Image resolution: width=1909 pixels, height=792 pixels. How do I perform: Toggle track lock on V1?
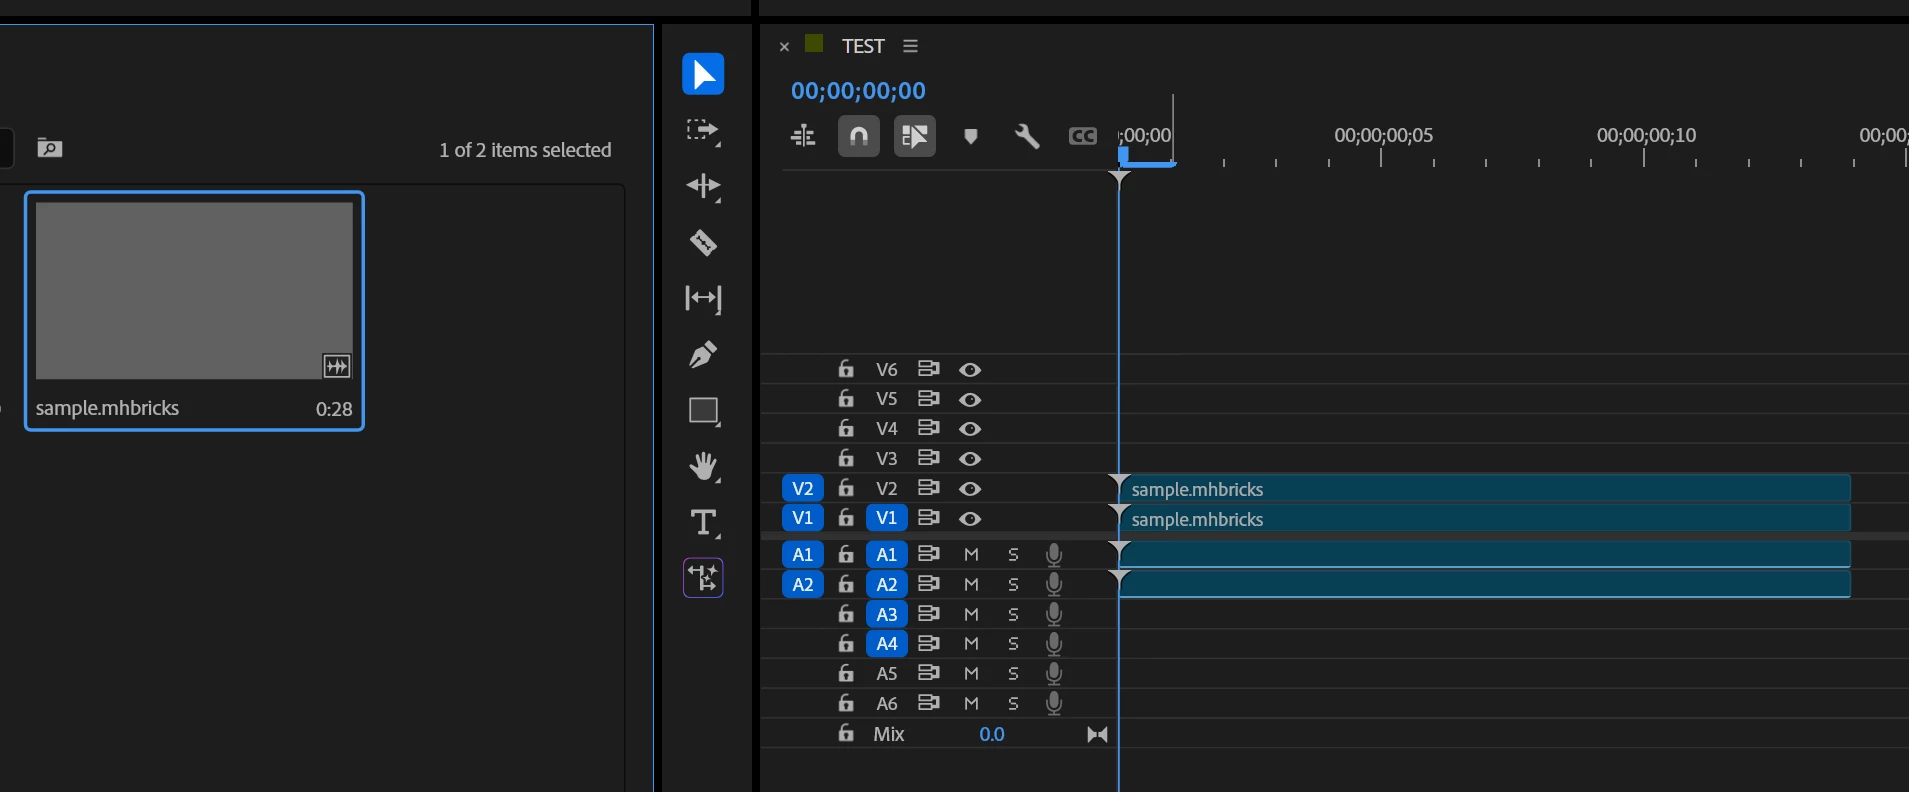846,517
